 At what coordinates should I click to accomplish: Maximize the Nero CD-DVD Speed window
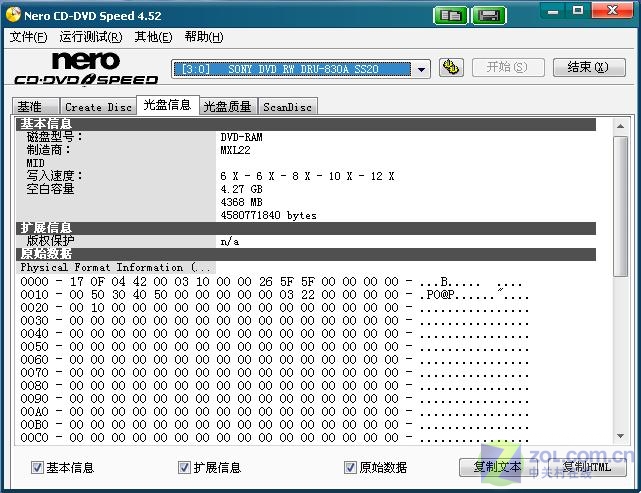pos(578,11)
